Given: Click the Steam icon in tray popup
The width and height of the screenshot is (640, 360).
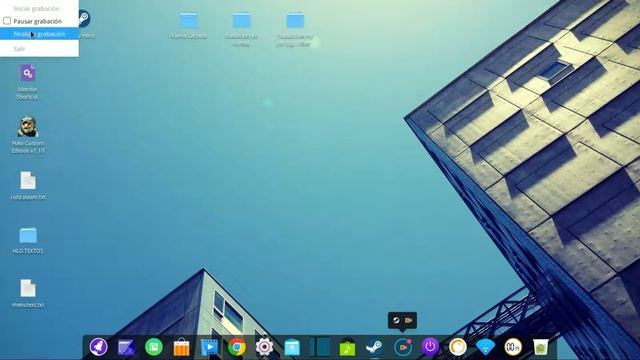Looking at the screenshot, I should (x=396, y=320).
